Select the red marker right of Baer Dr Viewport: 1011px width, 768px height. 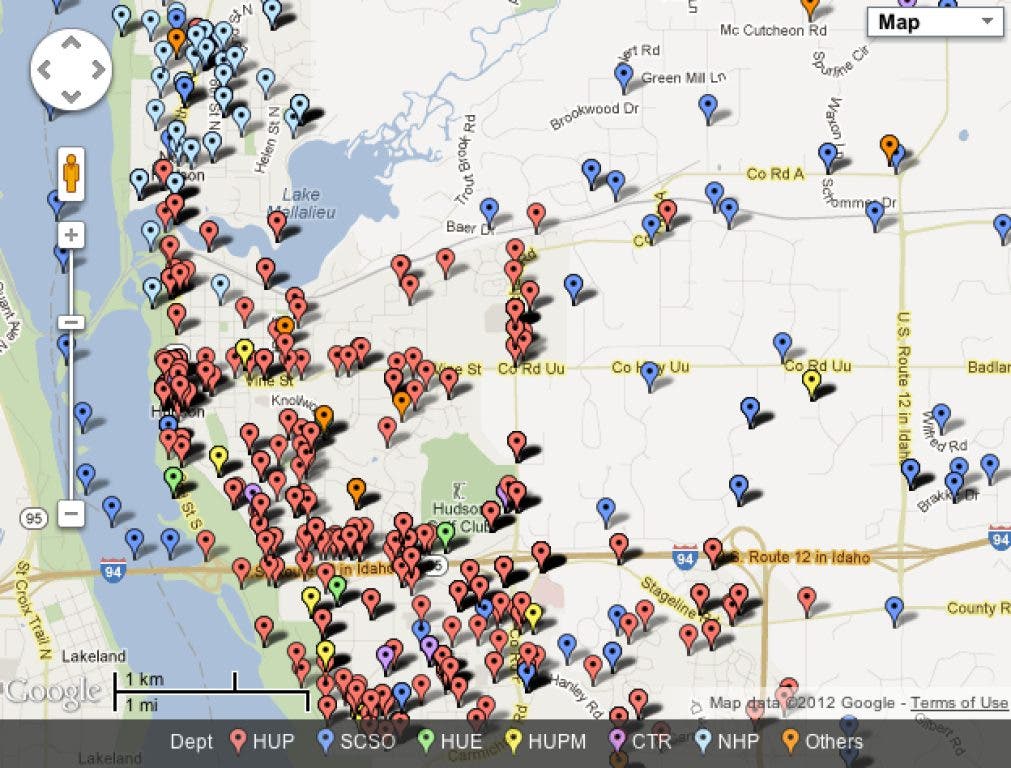click(x=536, y=216)
